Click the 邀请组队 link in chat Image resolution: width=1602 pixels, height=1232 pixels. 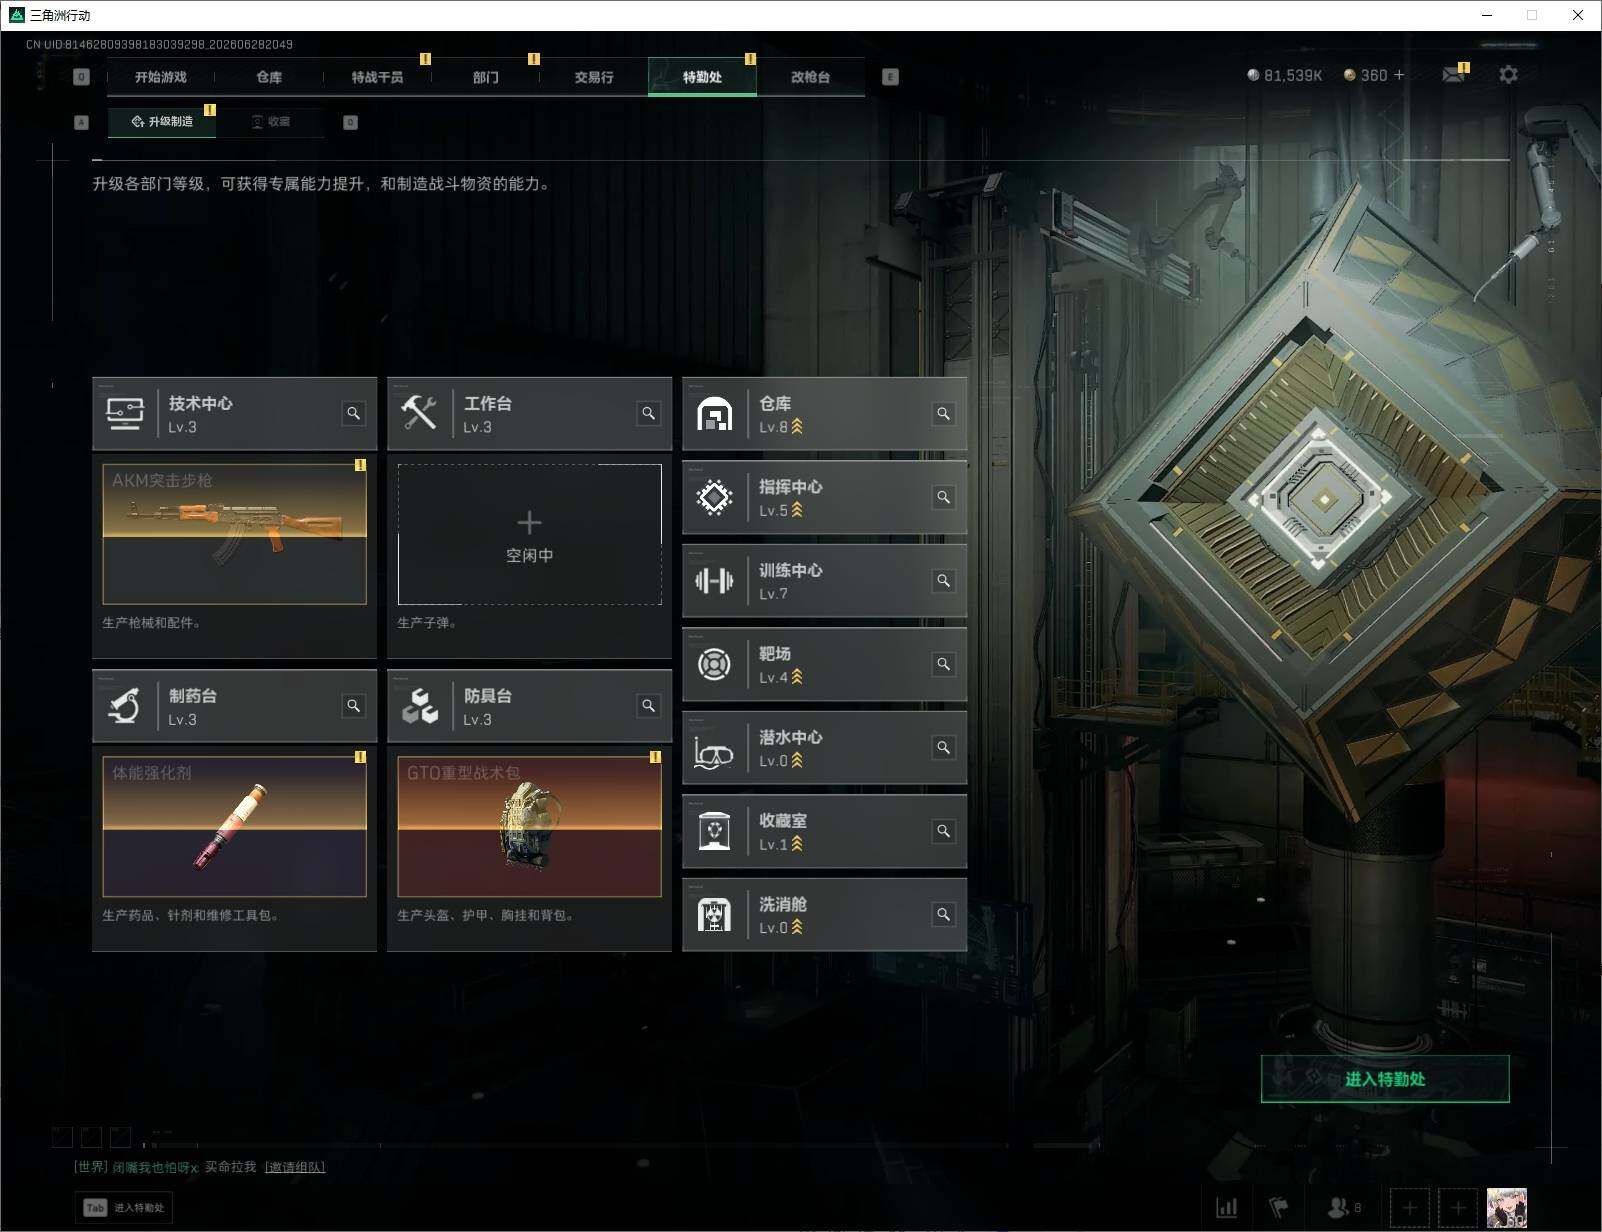[295, 1167]
